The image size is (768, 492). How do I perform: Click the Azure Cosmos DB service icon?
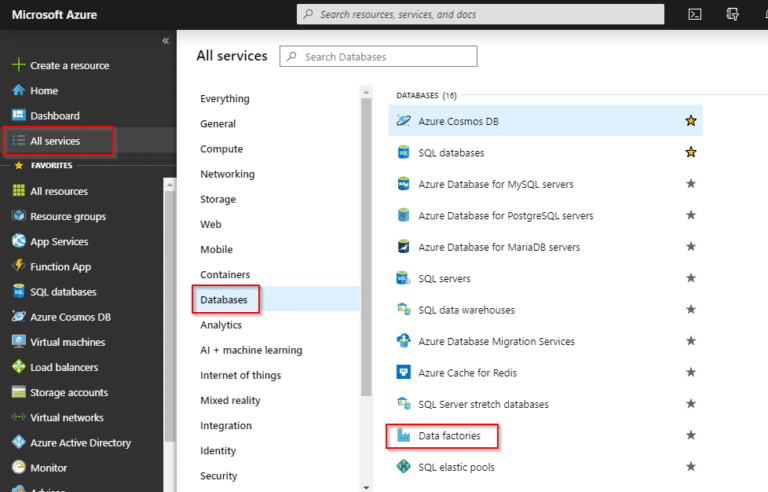[x=404, y=121]
